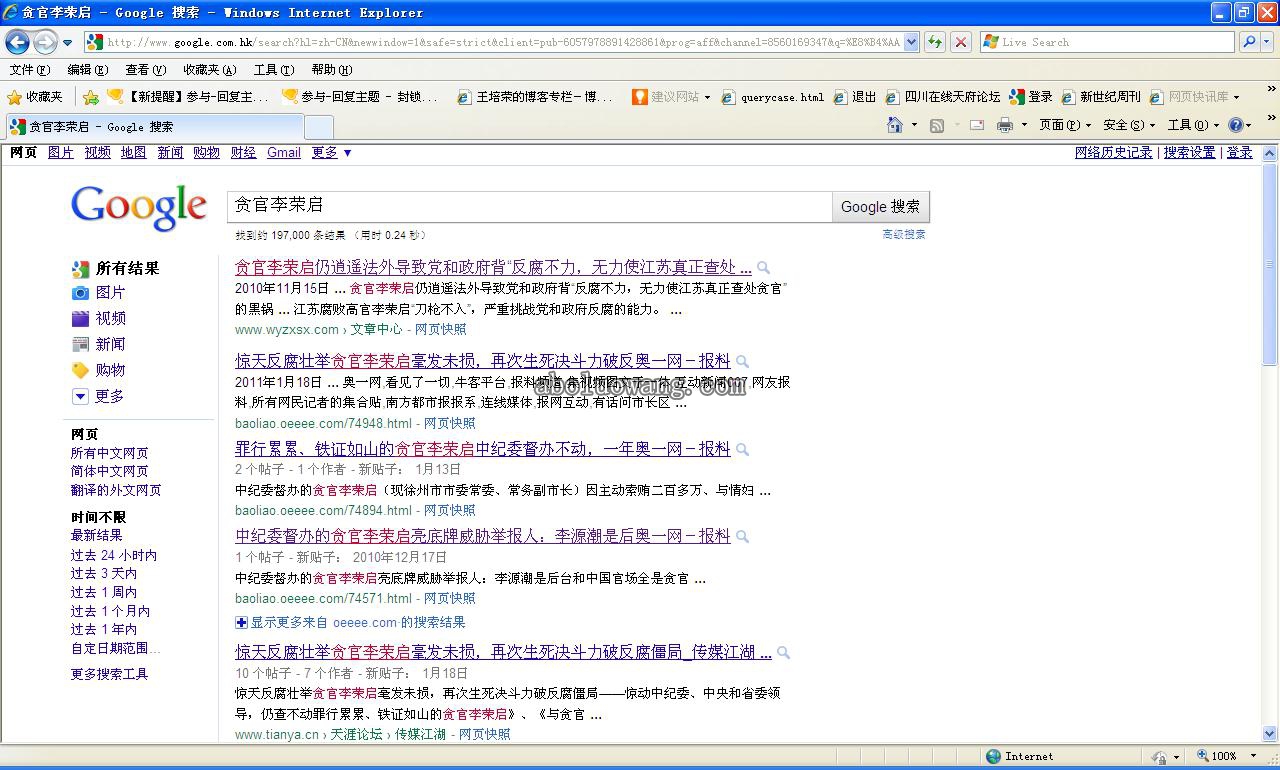1280x770 pixels.
Task: Open the search provider dropdown arrow
Action: tap(1267, 42)
